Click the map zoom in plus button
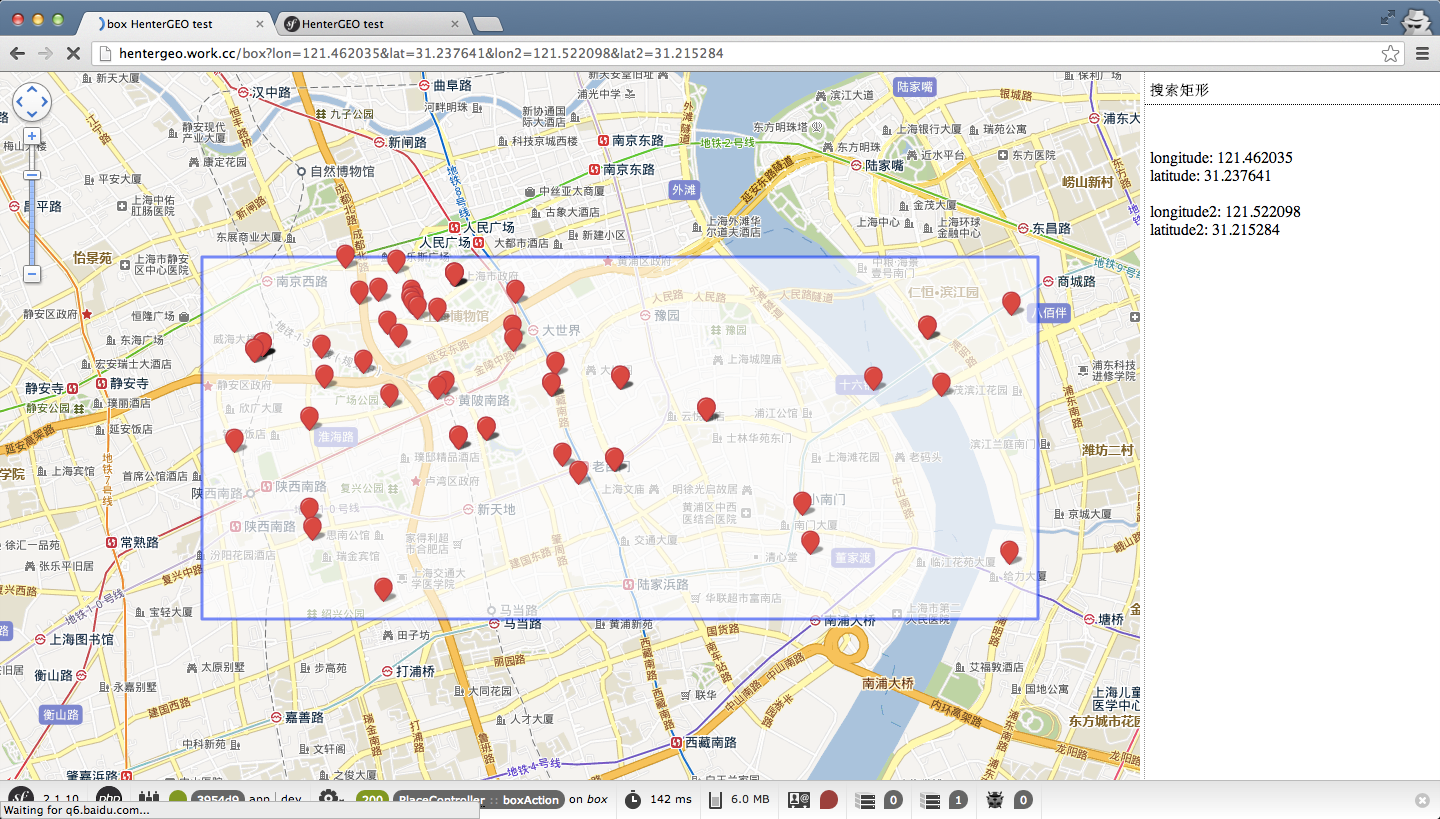Screen dimensions: 1440x819 [x=32, y=136]
